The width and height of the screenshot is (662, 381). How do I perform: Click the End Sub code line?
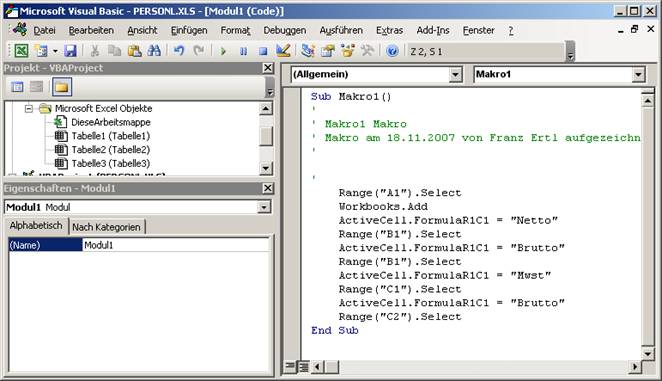pos(334,330)
